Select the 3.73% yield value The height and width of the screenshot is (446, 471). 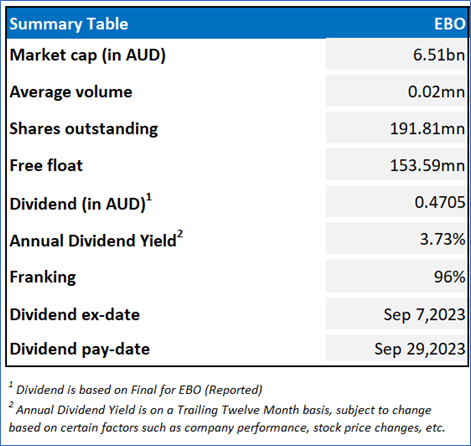[x=442, y=239]
